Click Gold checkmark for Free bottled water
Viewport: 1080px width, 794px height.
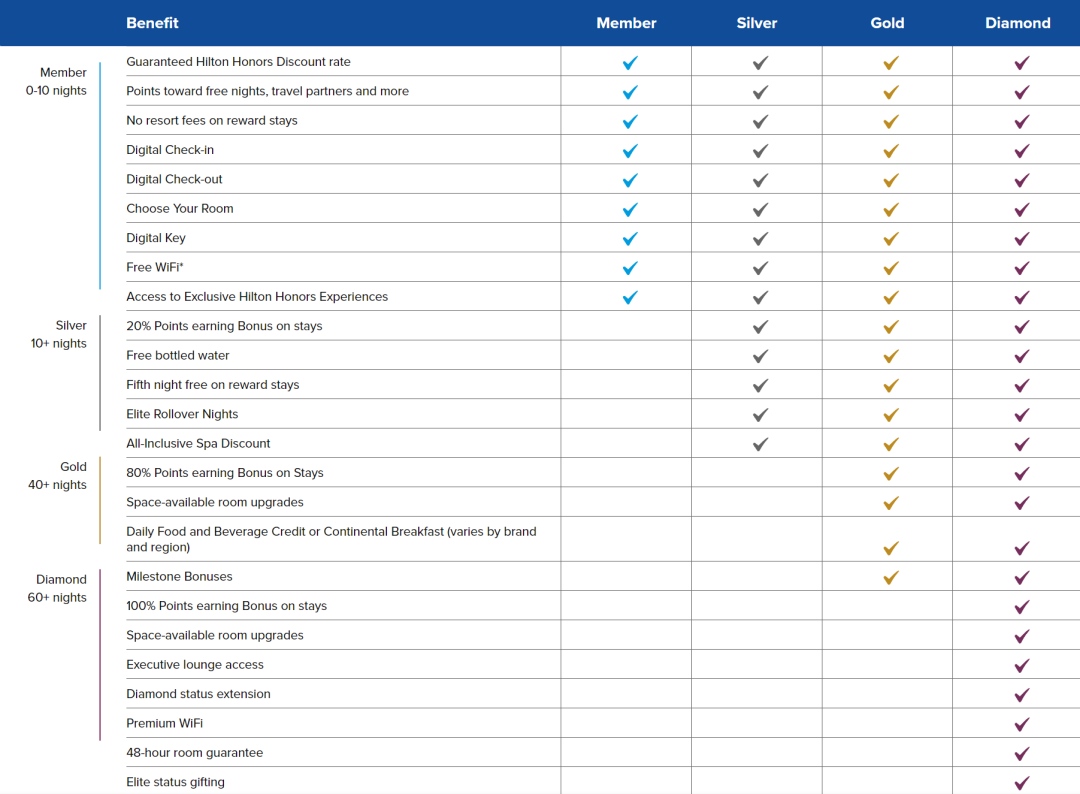point(891,357)
